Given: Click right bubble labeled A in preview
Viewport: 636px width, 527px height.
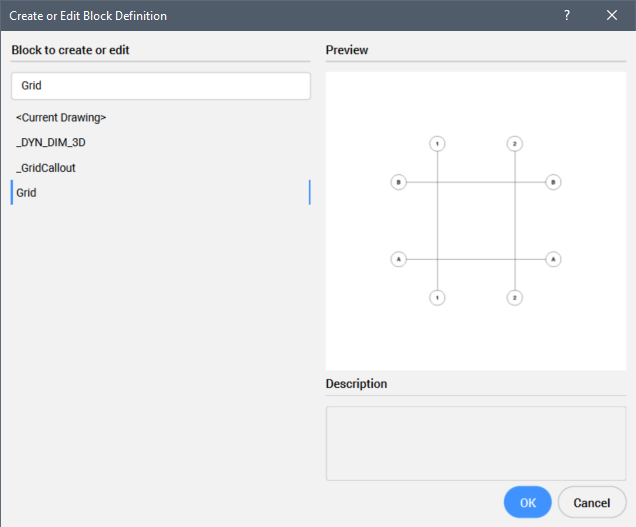Looking at the screenshot, I should pos(553,259).
